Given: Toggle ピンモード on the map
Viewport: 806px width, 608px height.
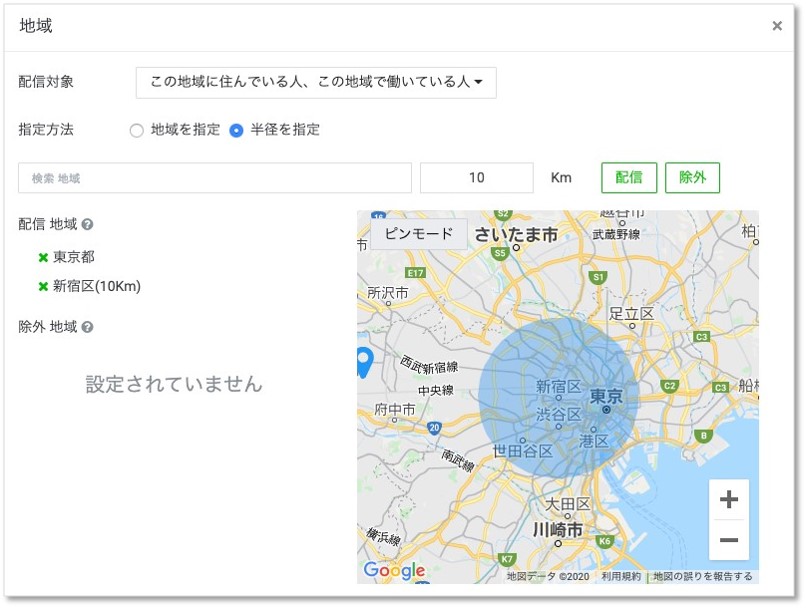Looking at the screenshot, I should pyautogui.click(x=418, y=234).
